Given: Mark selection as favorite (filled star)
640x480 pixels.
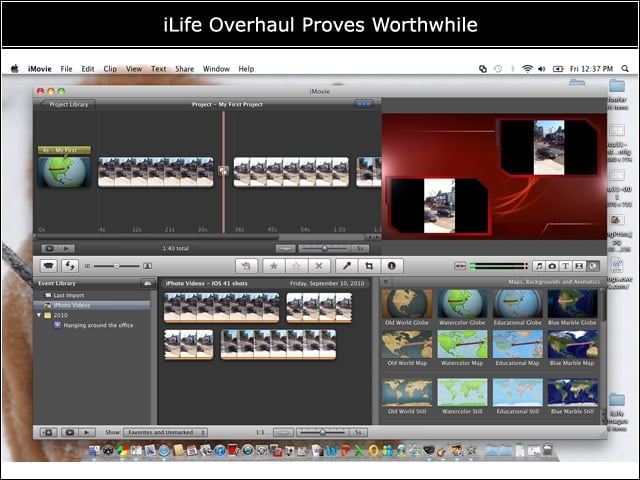Looking at the screenshot, I should (274, 266).
